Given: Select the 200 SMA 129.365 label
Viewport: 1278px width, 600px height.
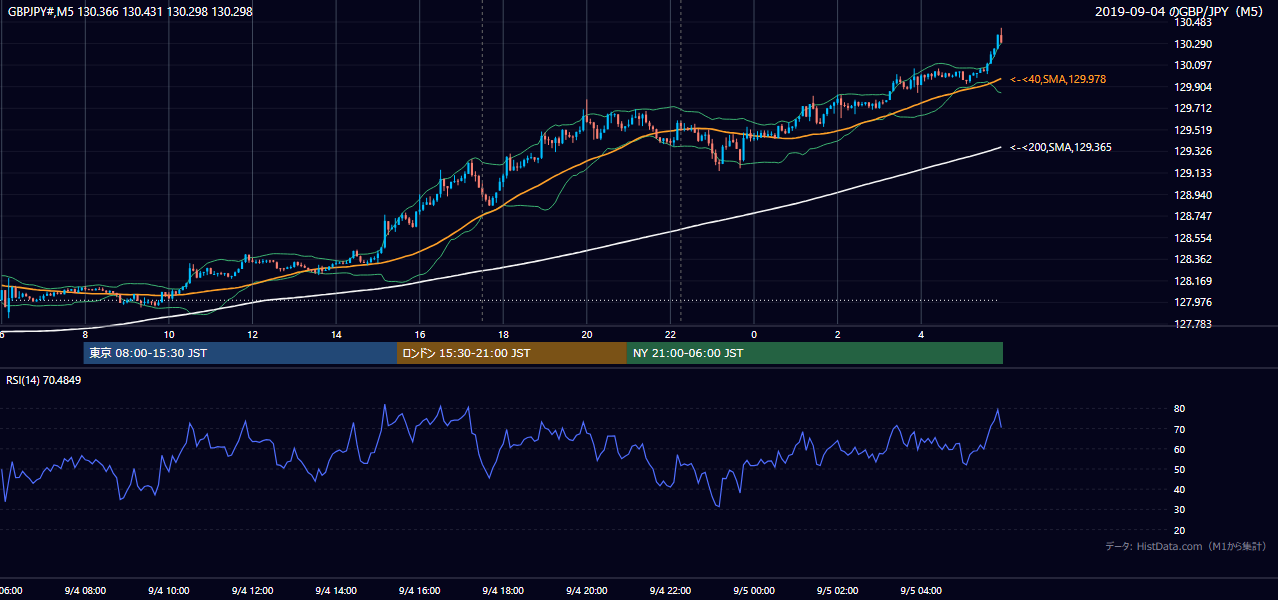Looking at the screenshot, I should pos(1061,147).
